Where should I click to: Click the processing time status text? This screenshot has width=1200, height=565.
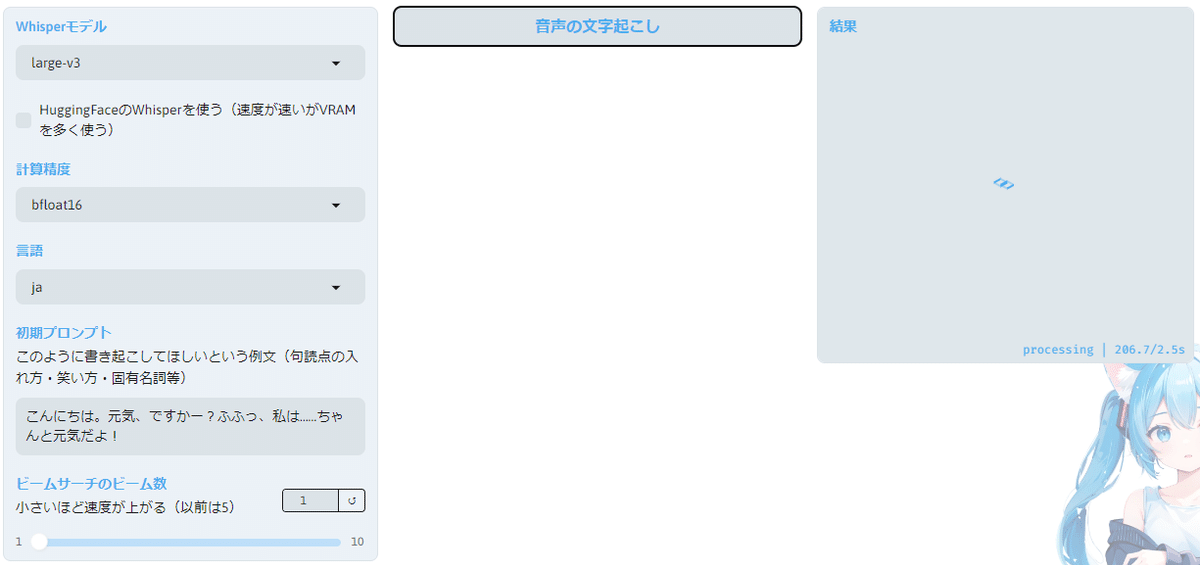pos(1103,350)
